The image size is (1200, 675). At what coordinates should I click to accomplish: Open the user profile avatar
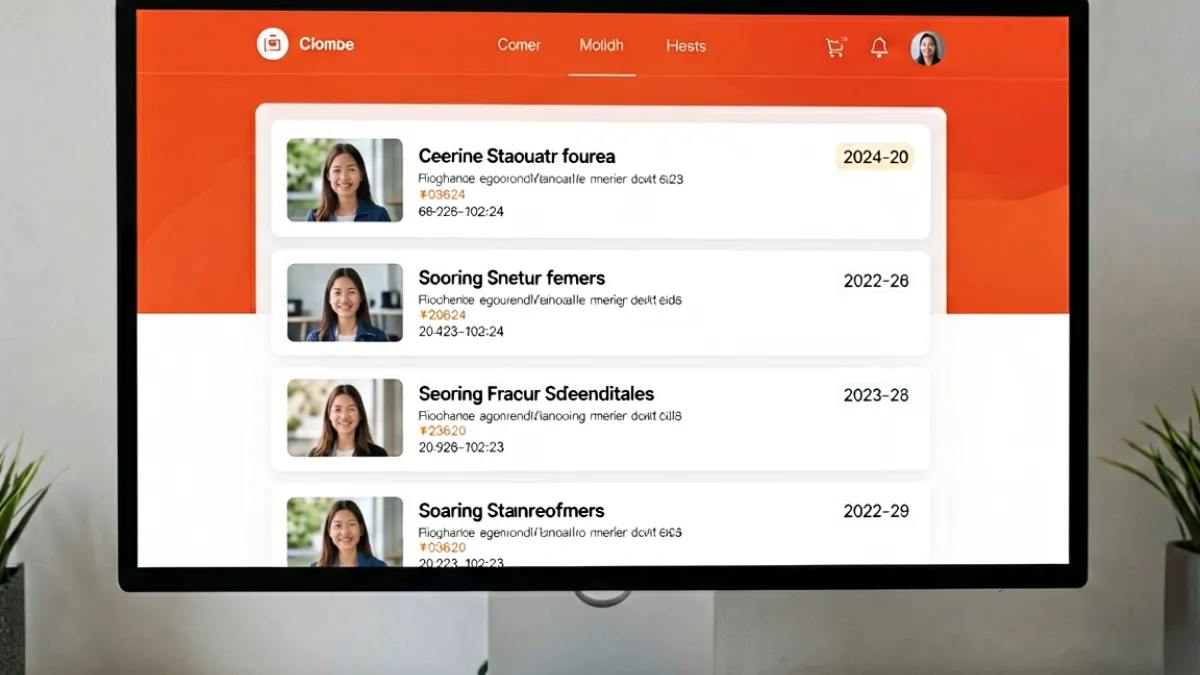point(927,48)
